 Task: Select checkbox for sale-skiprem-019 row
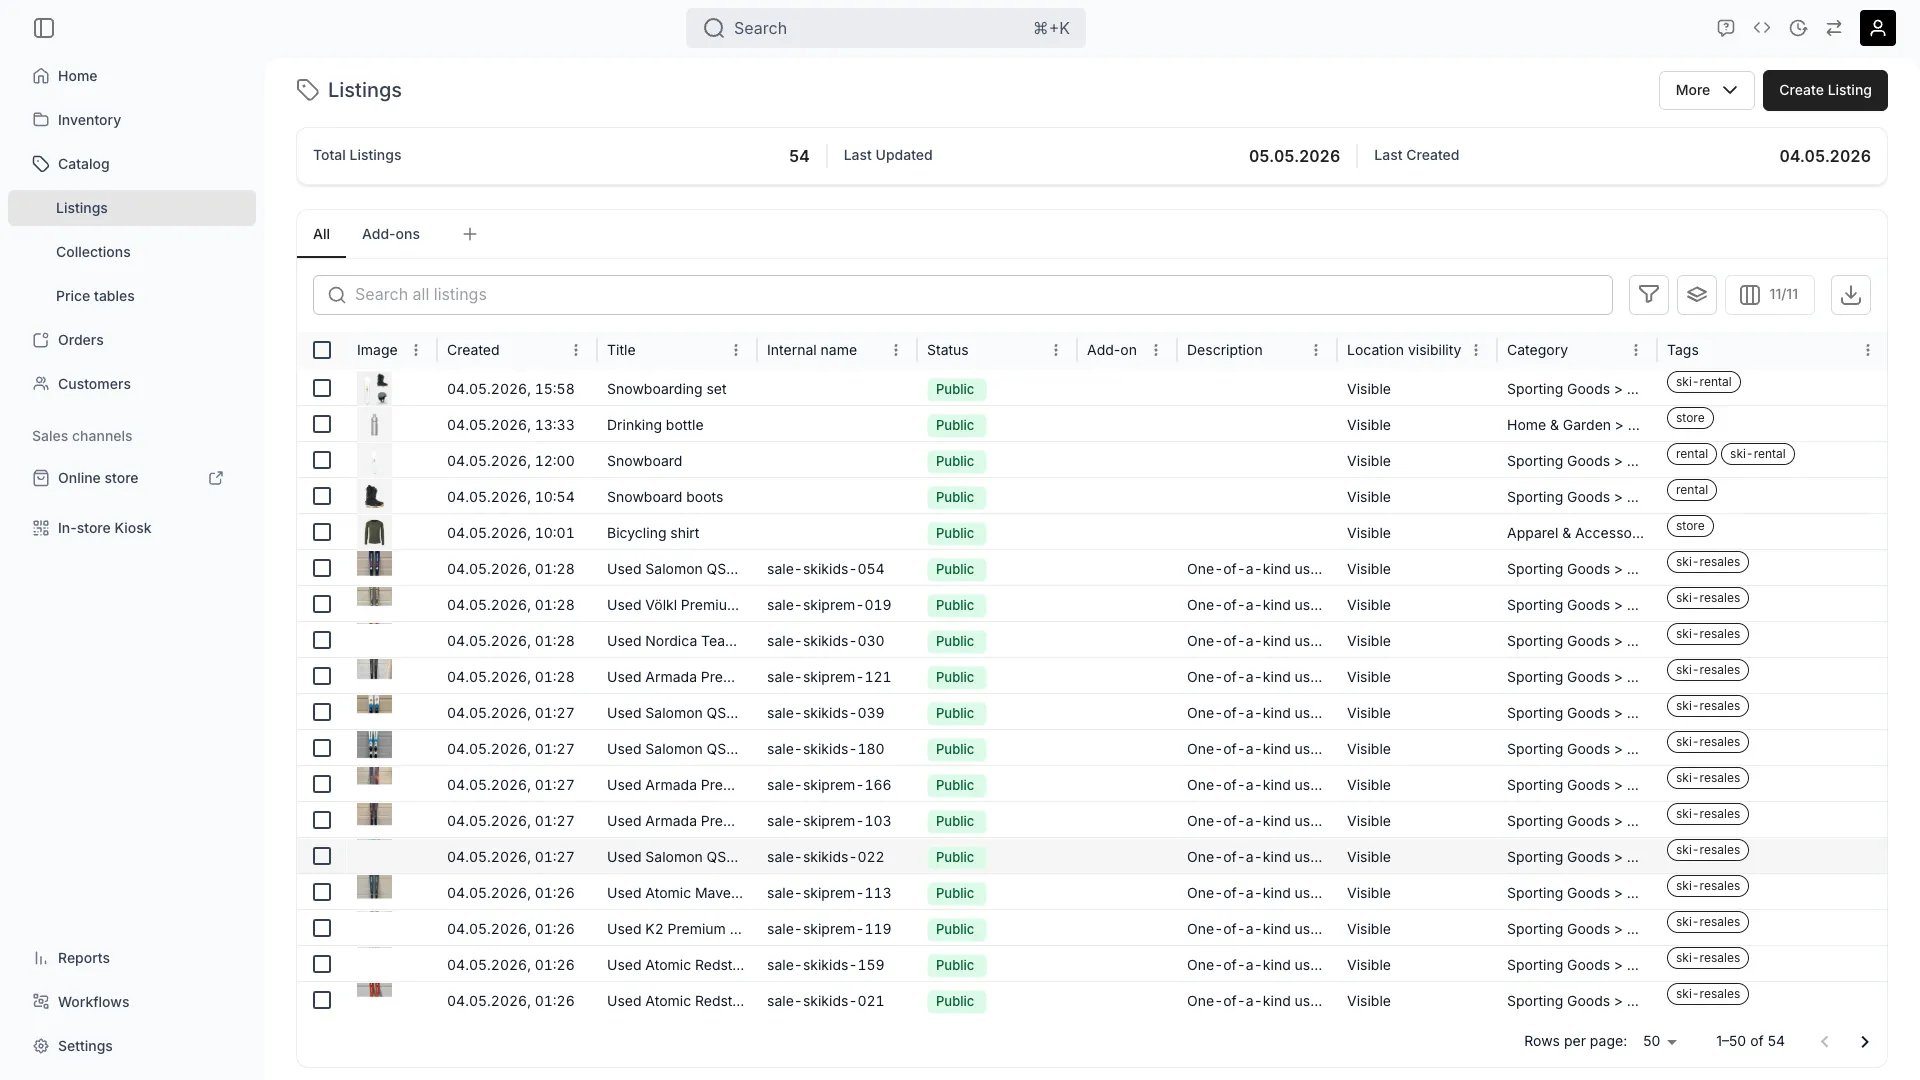point(322,604)
